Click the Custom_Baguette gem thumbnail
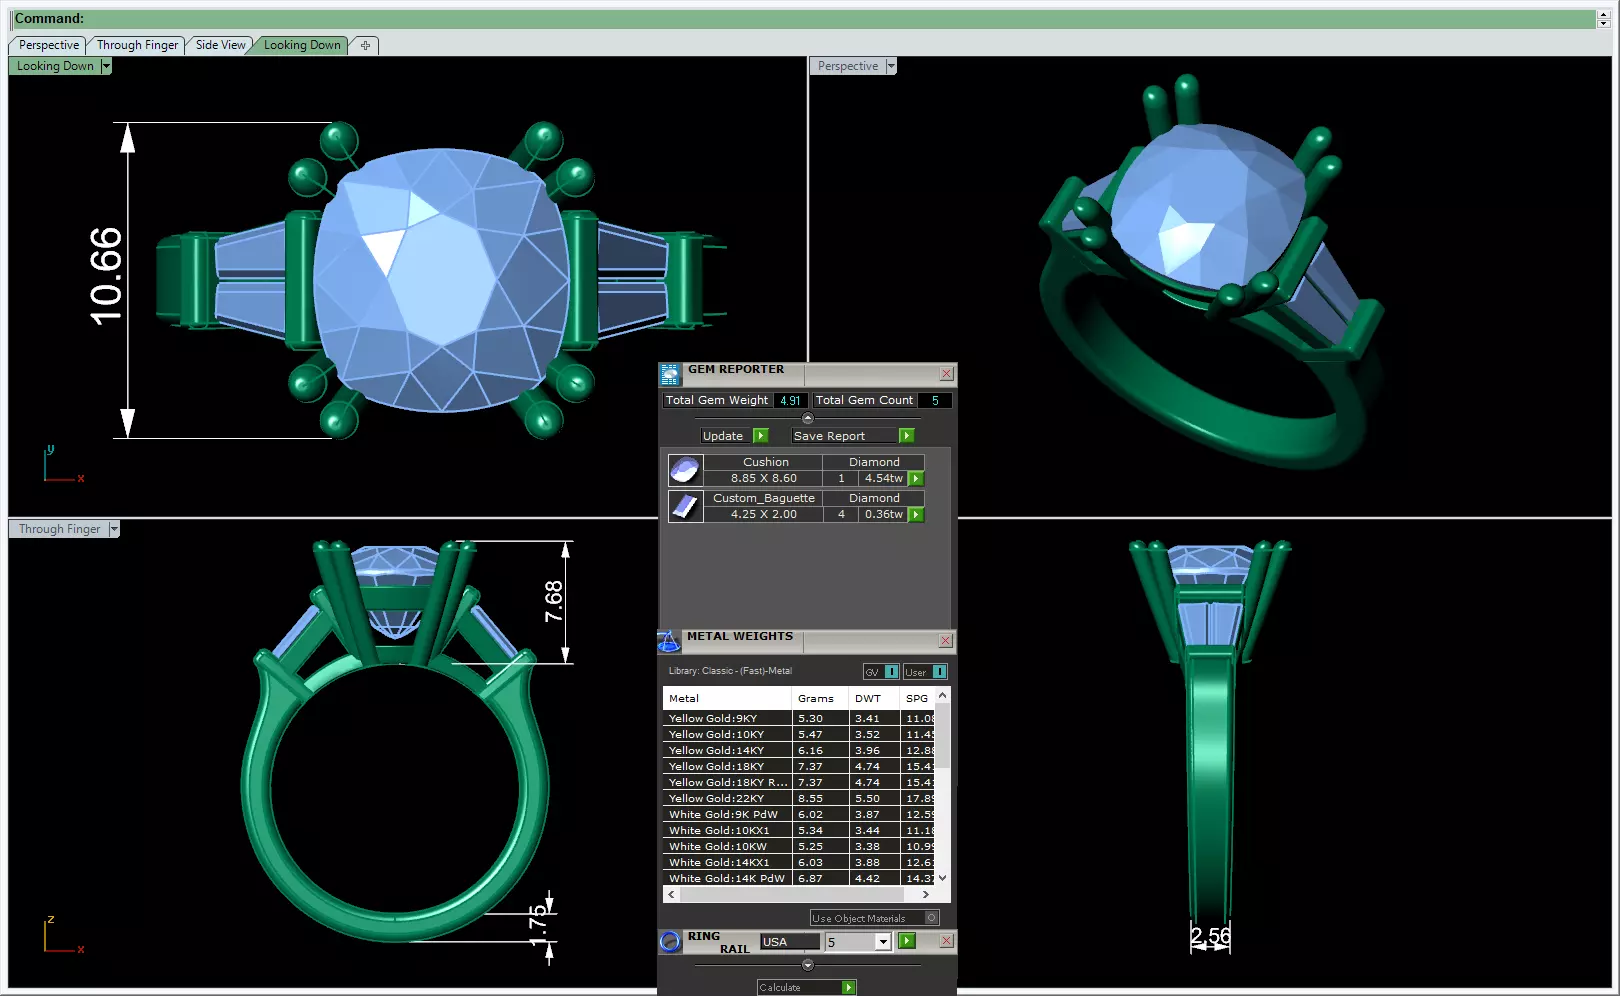The height and width of the screenshot is (996, 1620). 685,506
